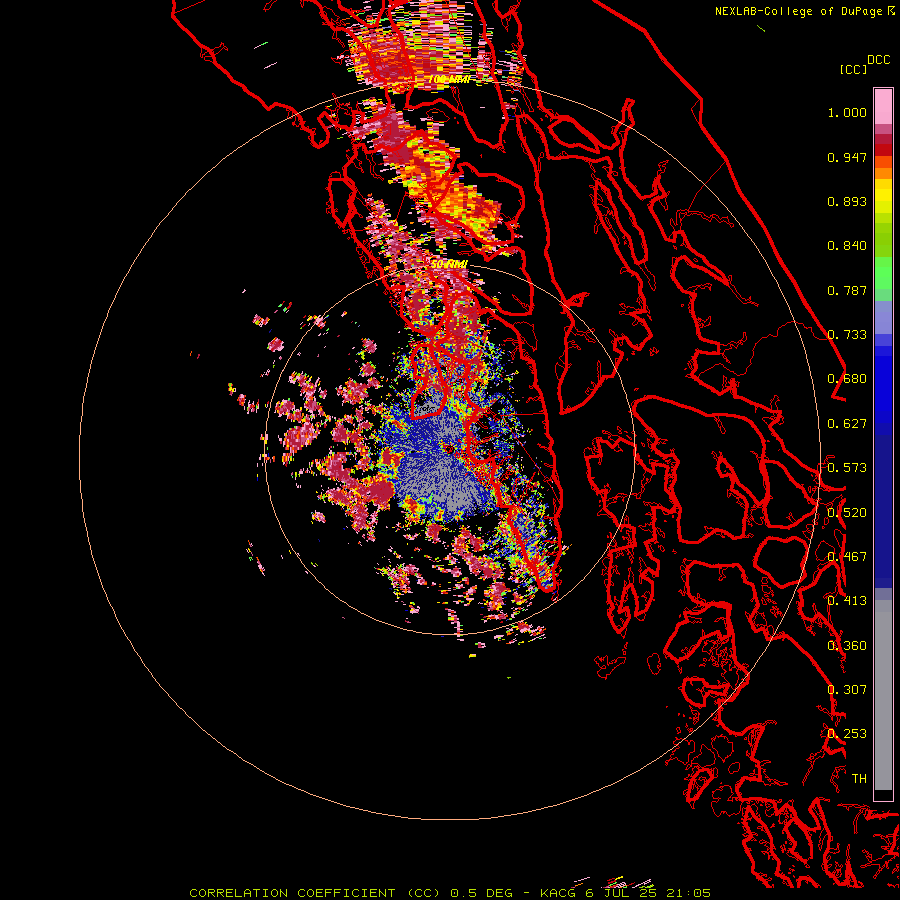The width and height of the screenshot is (900, 900).
Task: Select the 0.573 scale value
Action: (x=847, y=468)
